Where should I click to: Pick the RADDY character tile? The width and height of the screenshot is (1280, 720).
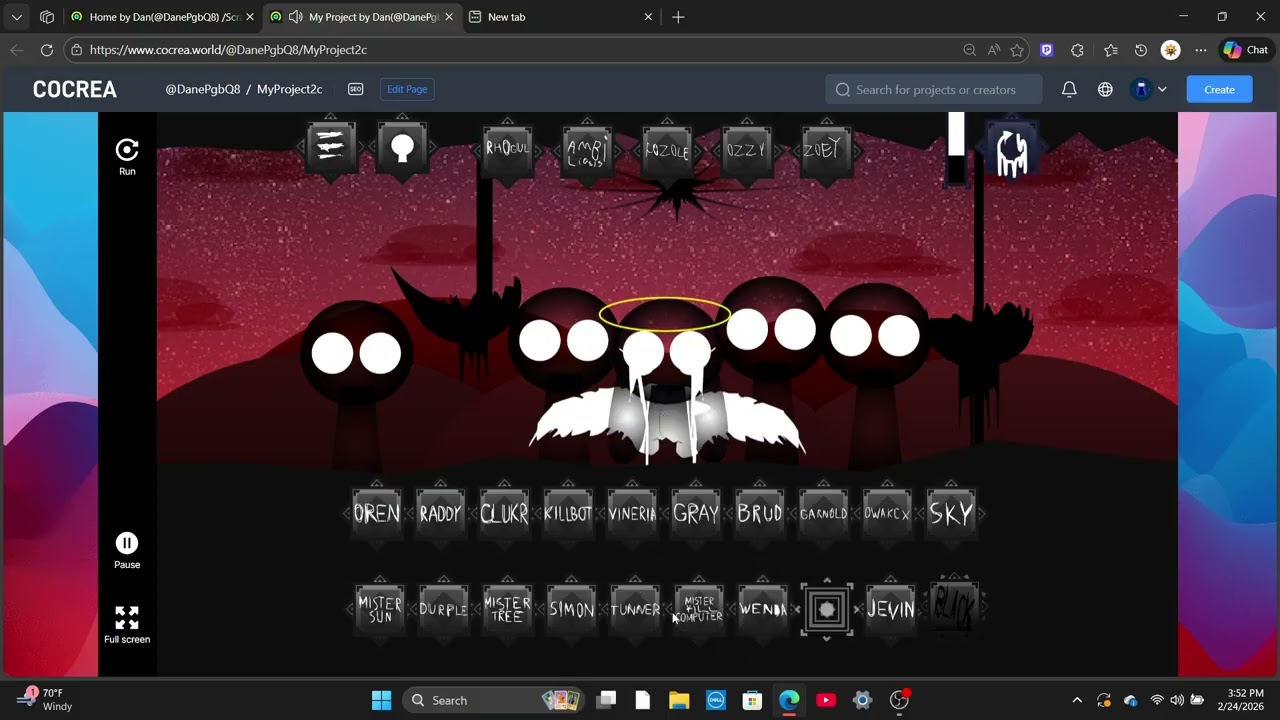coord(441,513)
